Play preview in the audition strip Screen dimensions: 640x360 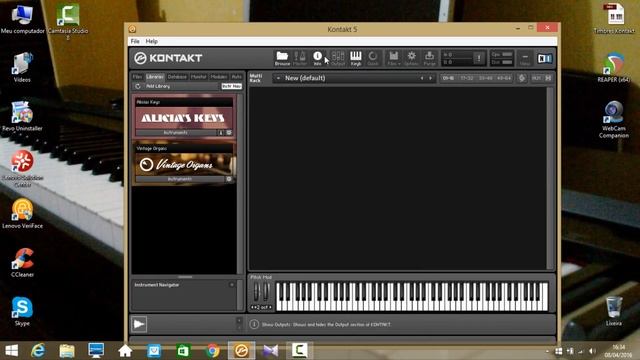(x=139, y=324)
